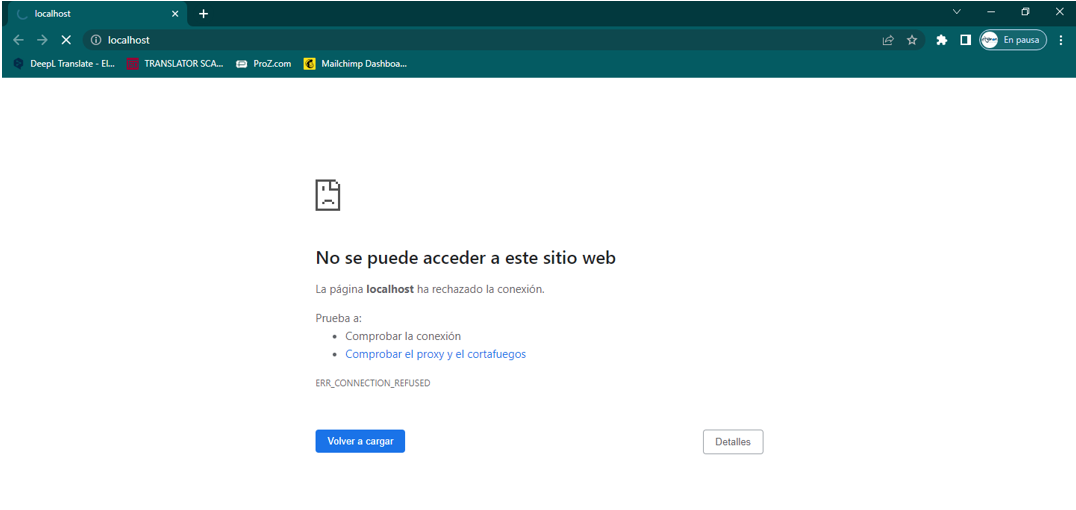Viewport: 1076px width, 510px height.
Task: Click the Detalles button
Action: (x=733, y=442)
